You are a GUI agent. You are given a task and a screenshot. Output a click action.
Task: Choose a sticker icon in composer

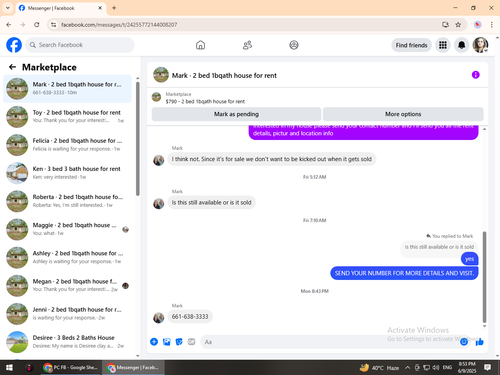179,342
